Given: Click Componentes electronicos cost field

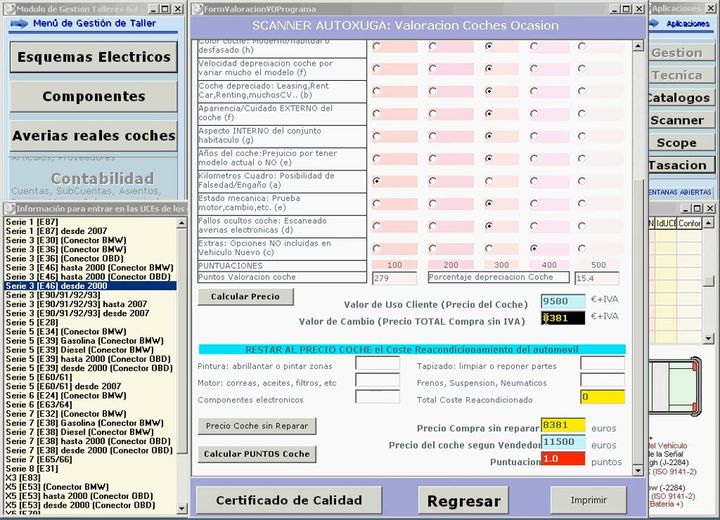Looking at the screenshot, I should tap(377, 396).
